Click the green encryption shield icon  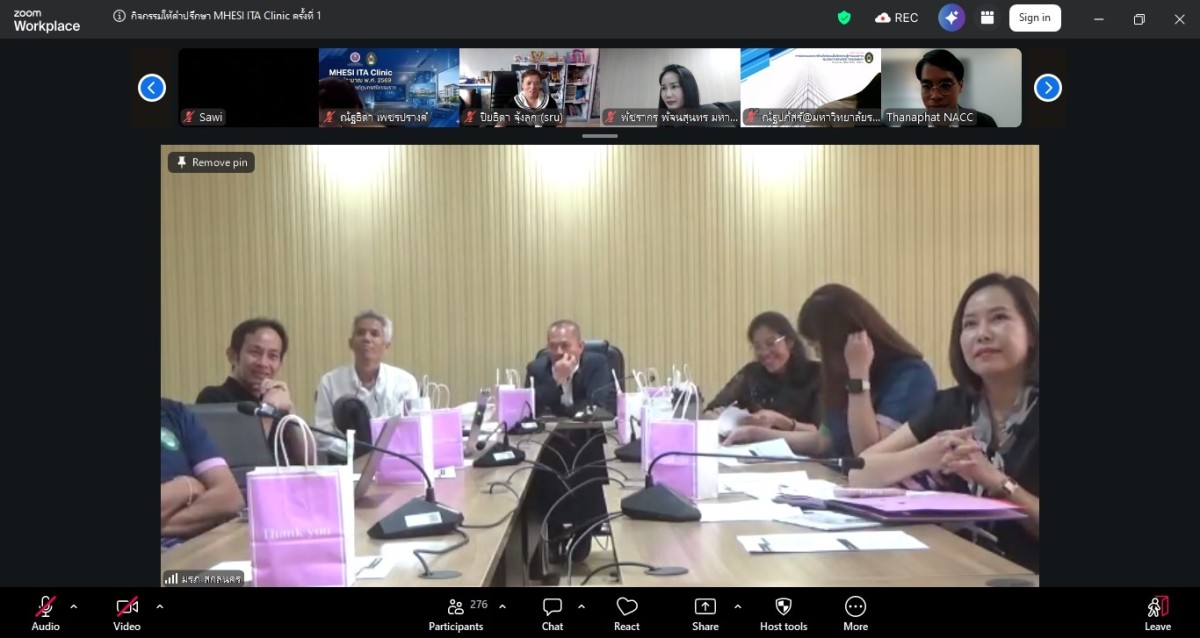[844, 18]
